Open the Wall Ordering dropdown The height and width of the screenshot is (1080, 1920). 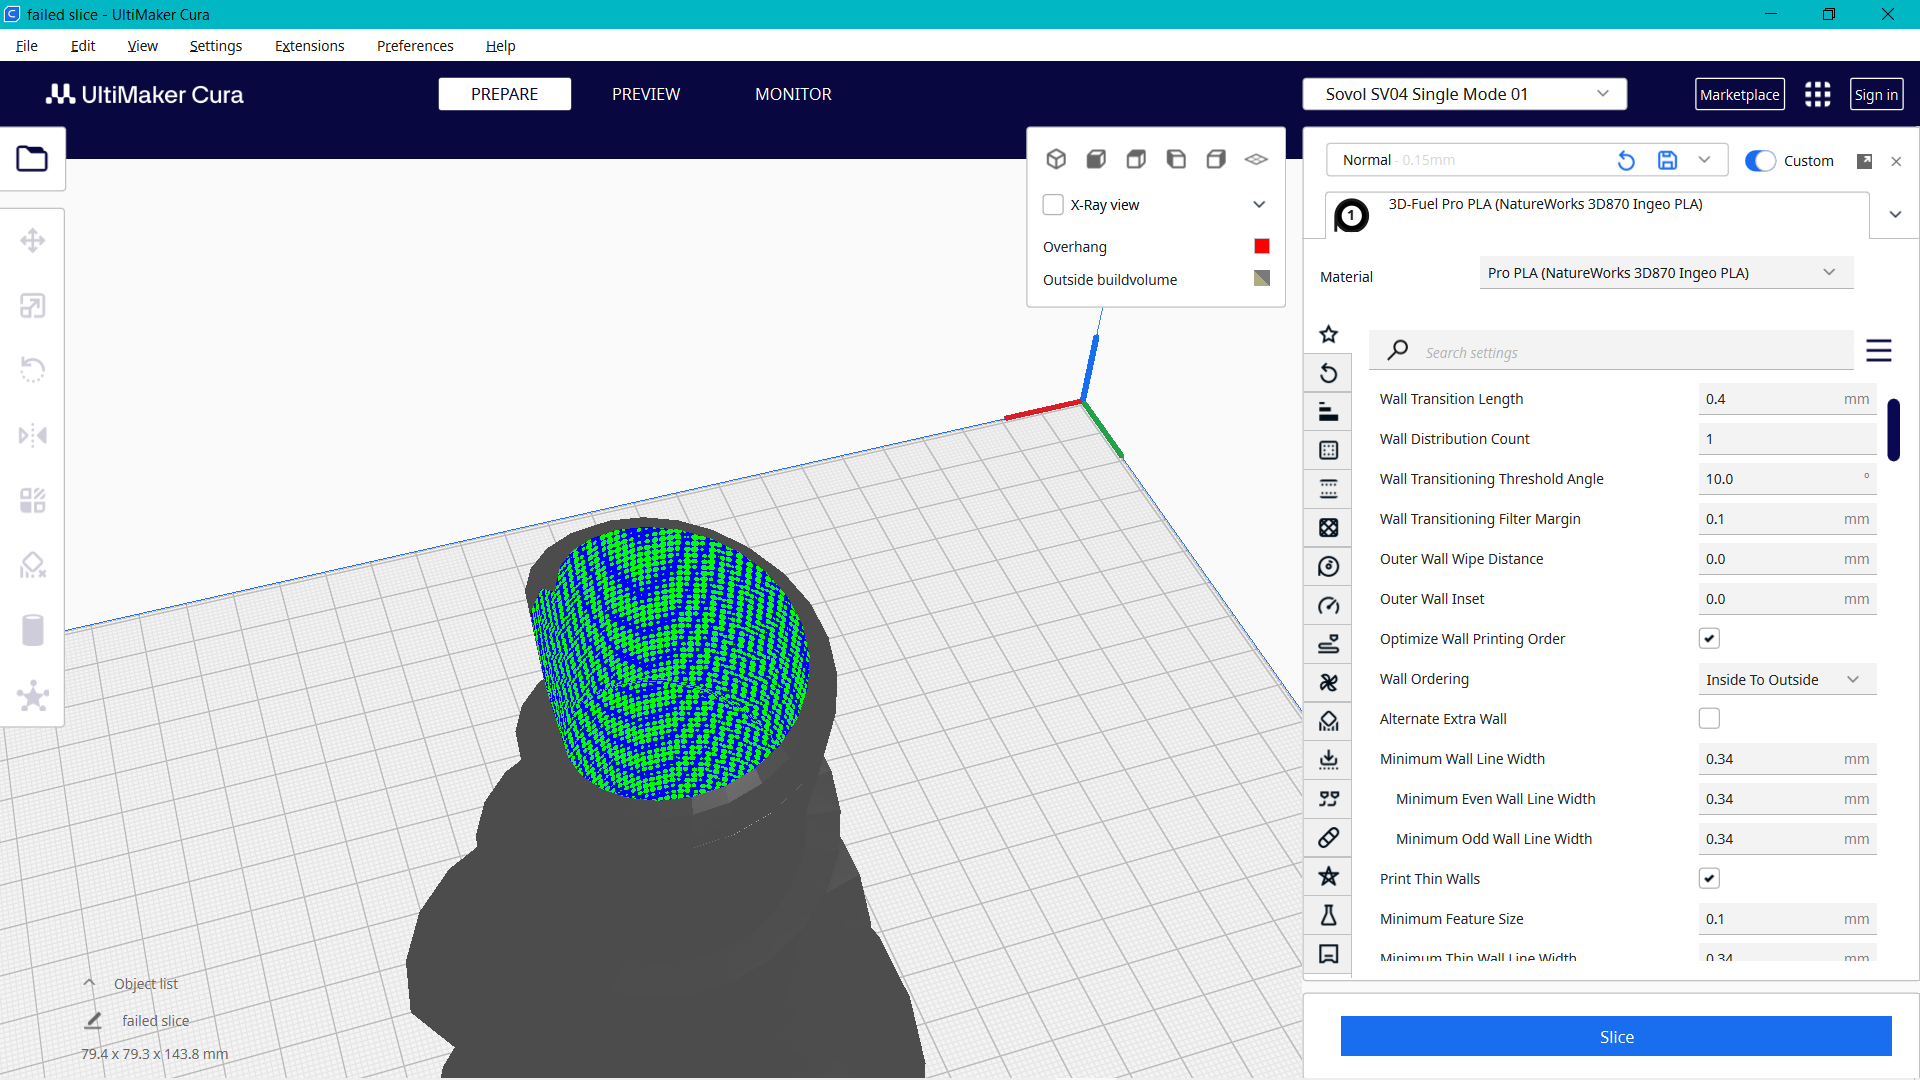[1786, 680]
